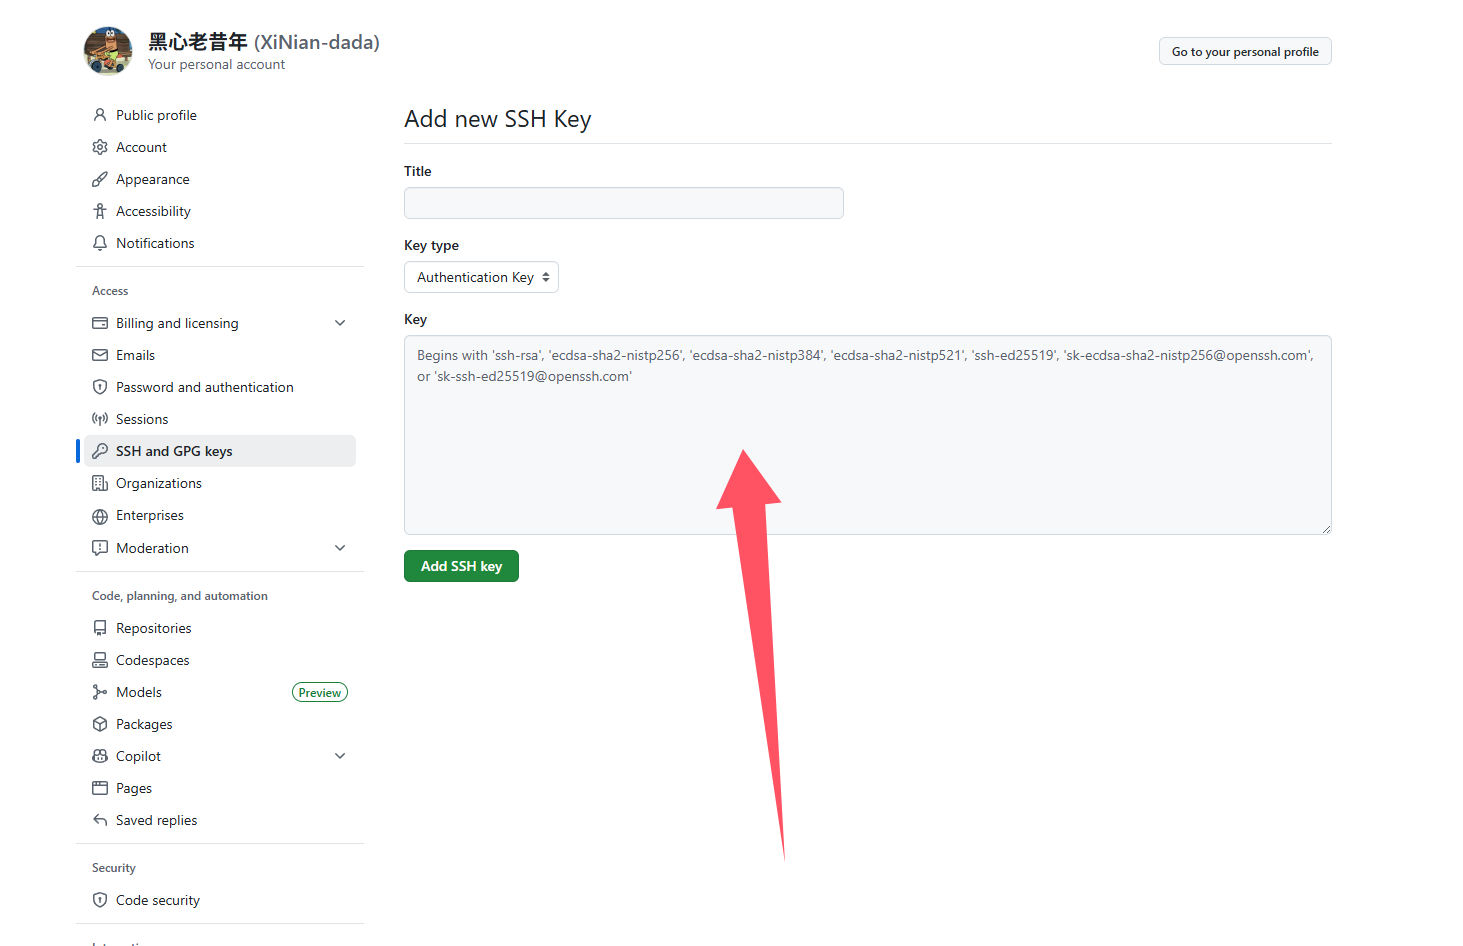
Task: Click the cube icon beside Packages
Action: 100,724
